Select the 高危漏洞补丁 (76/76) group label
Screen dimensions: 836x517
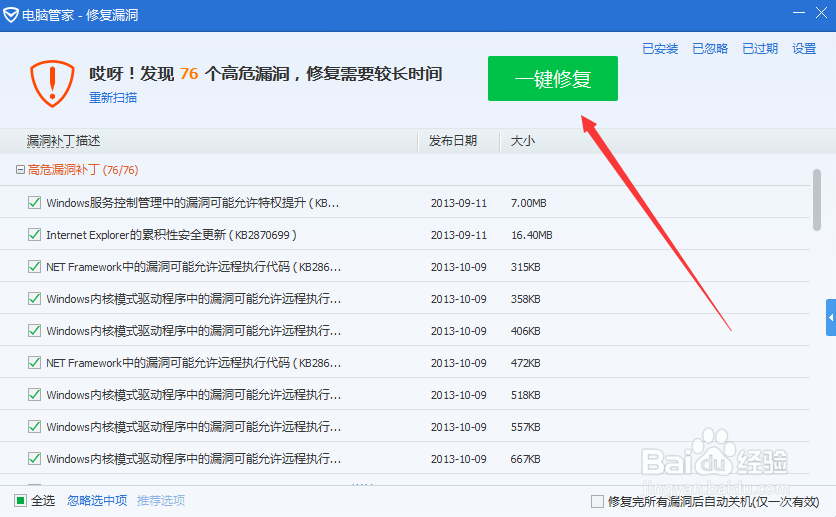83,169
